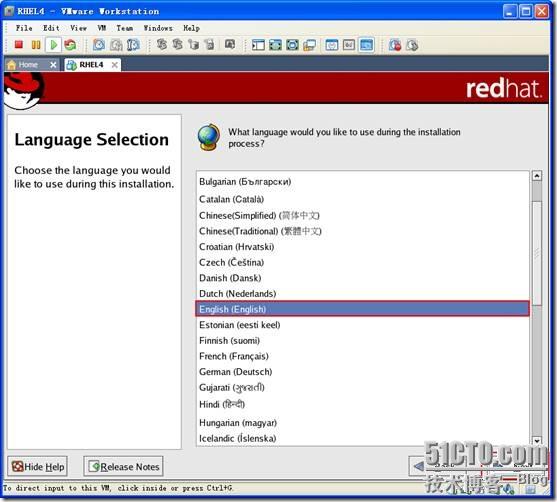Open the Edit menu

tap(51, 28)
